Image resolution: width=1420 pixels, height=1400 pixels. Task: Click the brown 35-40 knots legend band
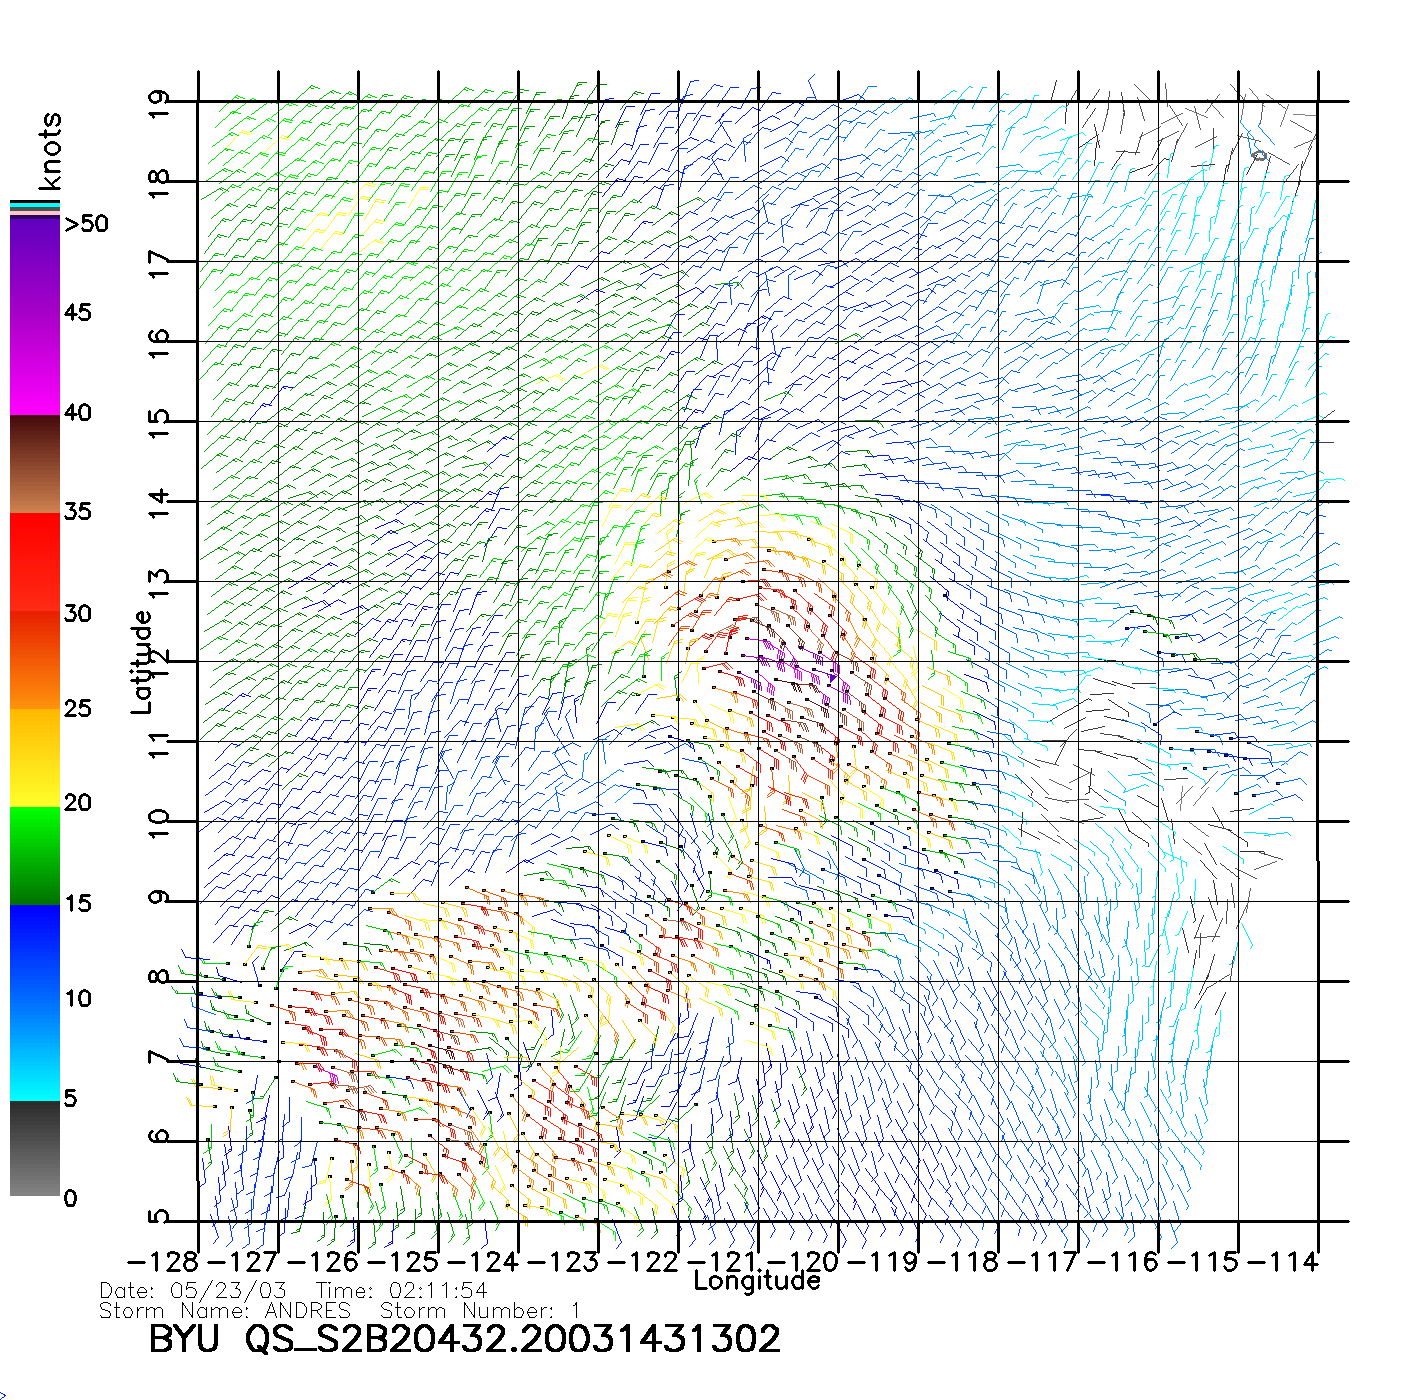point(35,464)
